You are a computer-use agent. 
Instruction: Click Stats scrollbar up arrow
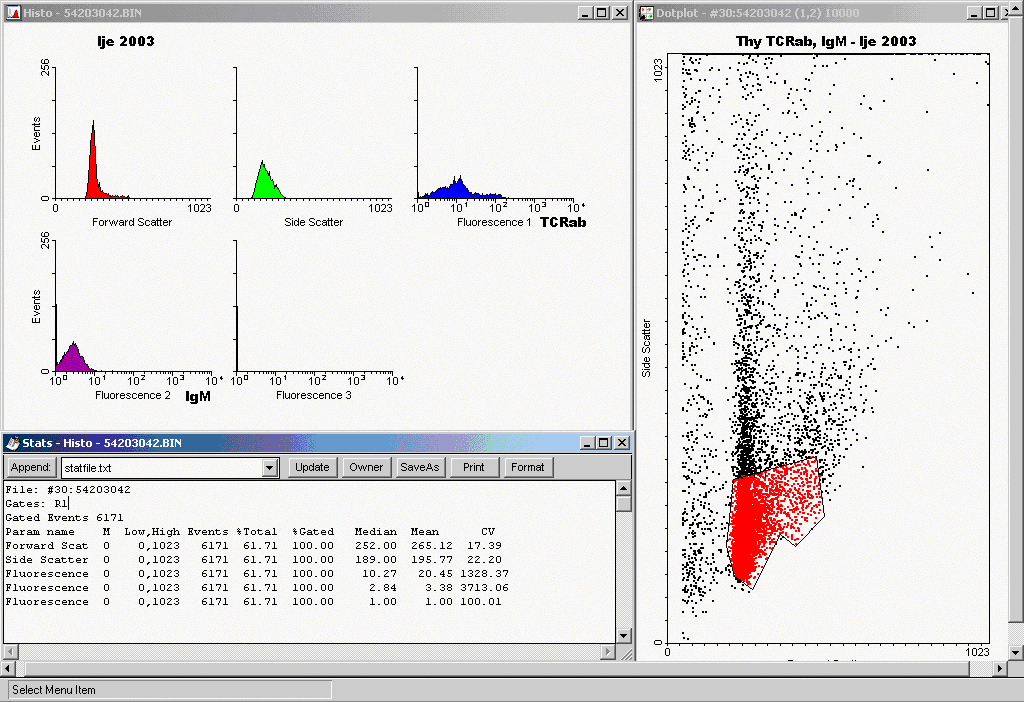click(x=623, y=488)
